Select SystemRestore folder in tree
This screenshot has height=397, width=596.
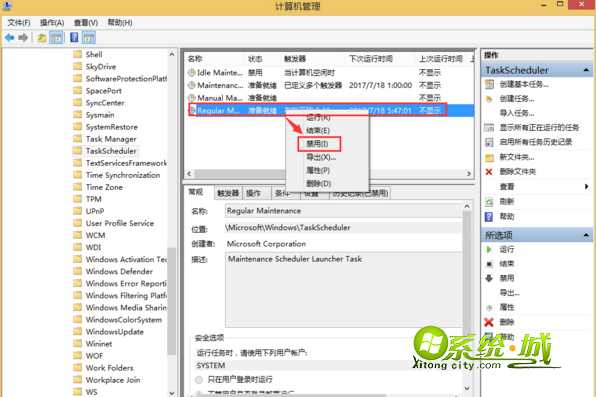click(x=111, y=127)
